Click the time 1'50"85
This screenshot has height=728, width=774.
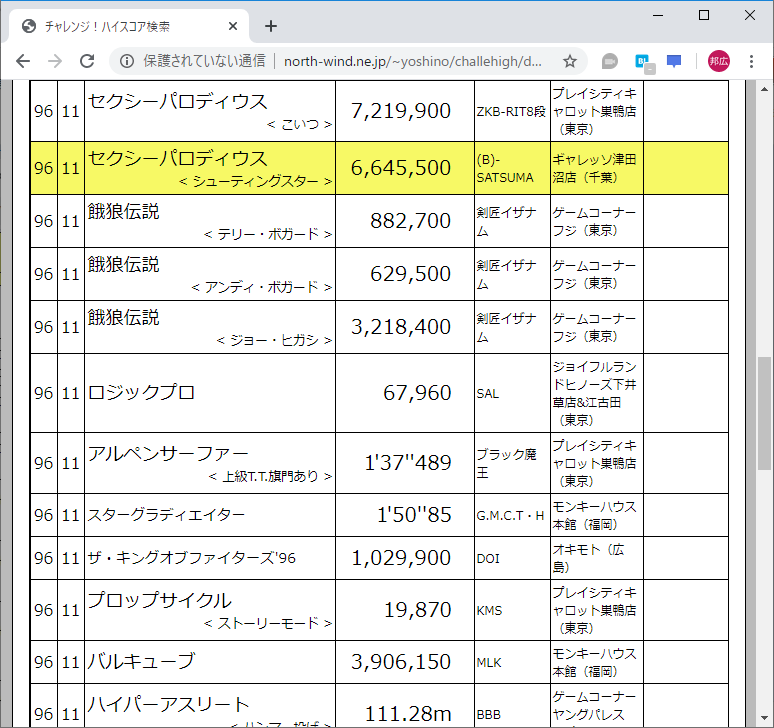tap(414, 515)
